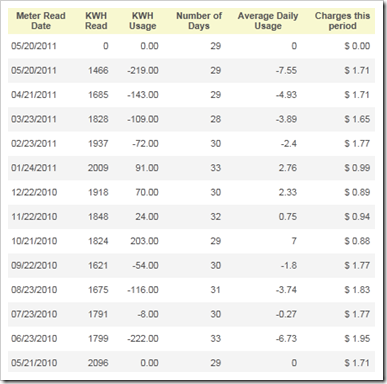Screen dimensions: 387x384
Task: Click the 28 days cell
Action: [216, 119]
